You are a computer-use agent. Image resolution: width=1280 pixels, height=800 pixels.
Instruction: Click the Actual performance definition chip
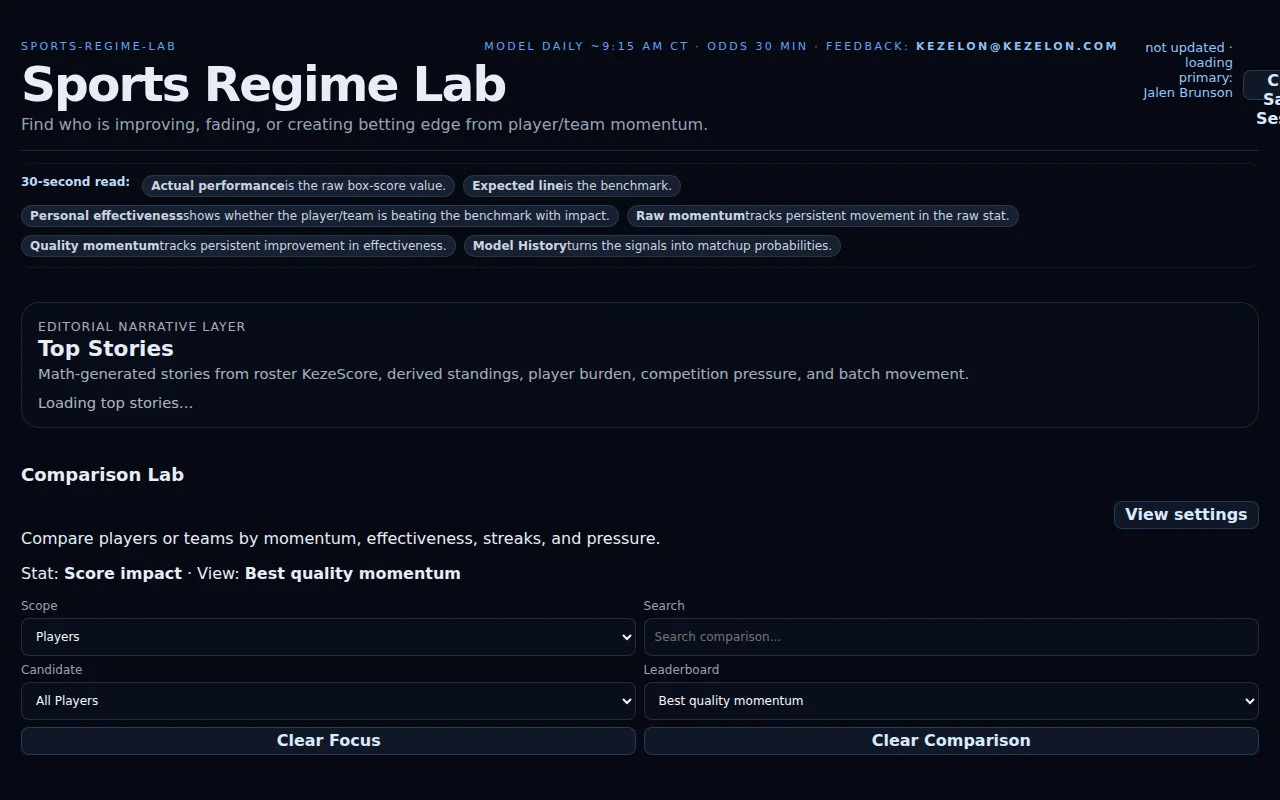pos(299,186)
